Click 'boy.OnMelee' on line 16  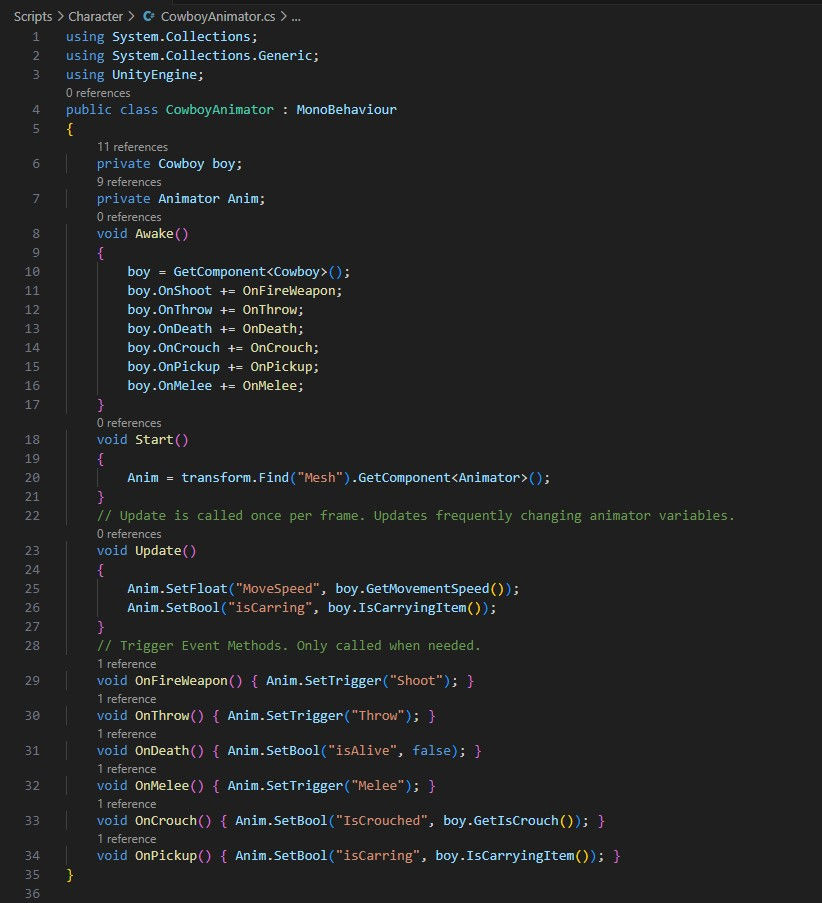pyautogui.click(x=170, y=386)
